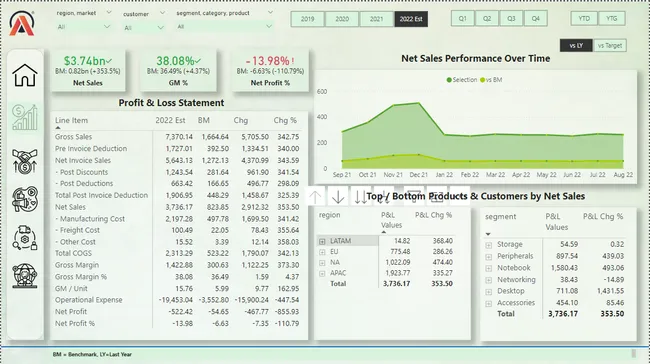Expand the LATAM region row

322,241
